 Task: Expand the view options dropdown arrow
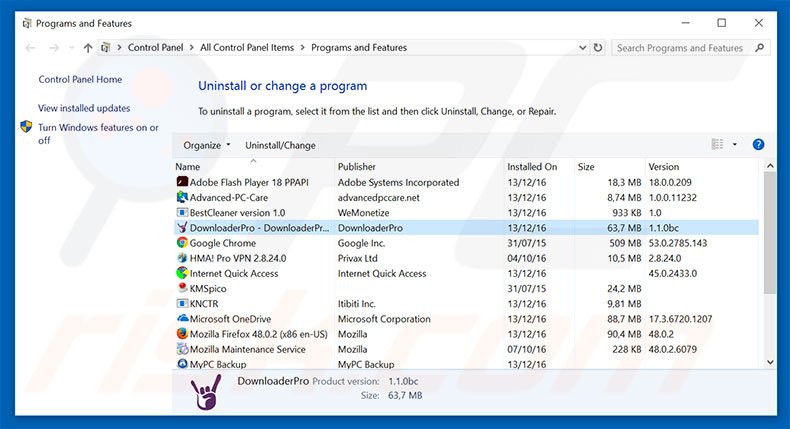(735, 145)
